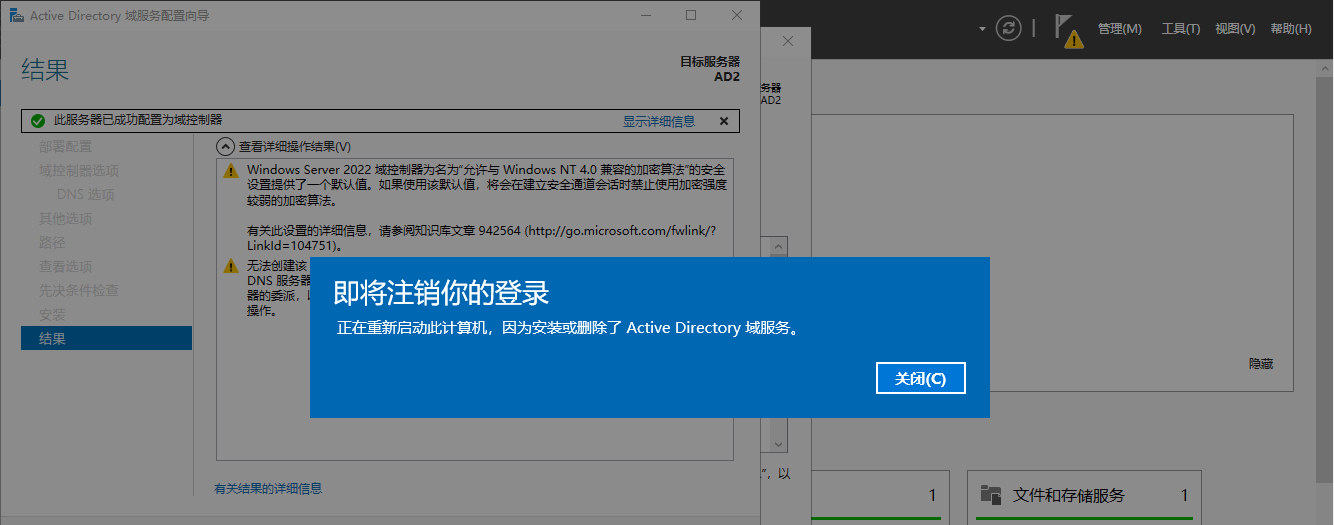Select 域控制器选项 step in wizard sidebar
The height and width of the screenshot is (525, 1334).
click(79, 170)
